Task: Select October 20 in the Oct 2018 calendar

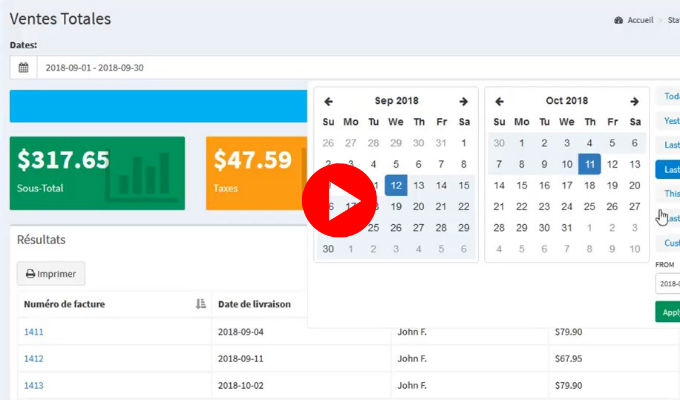Action: [x=634, y=185]
